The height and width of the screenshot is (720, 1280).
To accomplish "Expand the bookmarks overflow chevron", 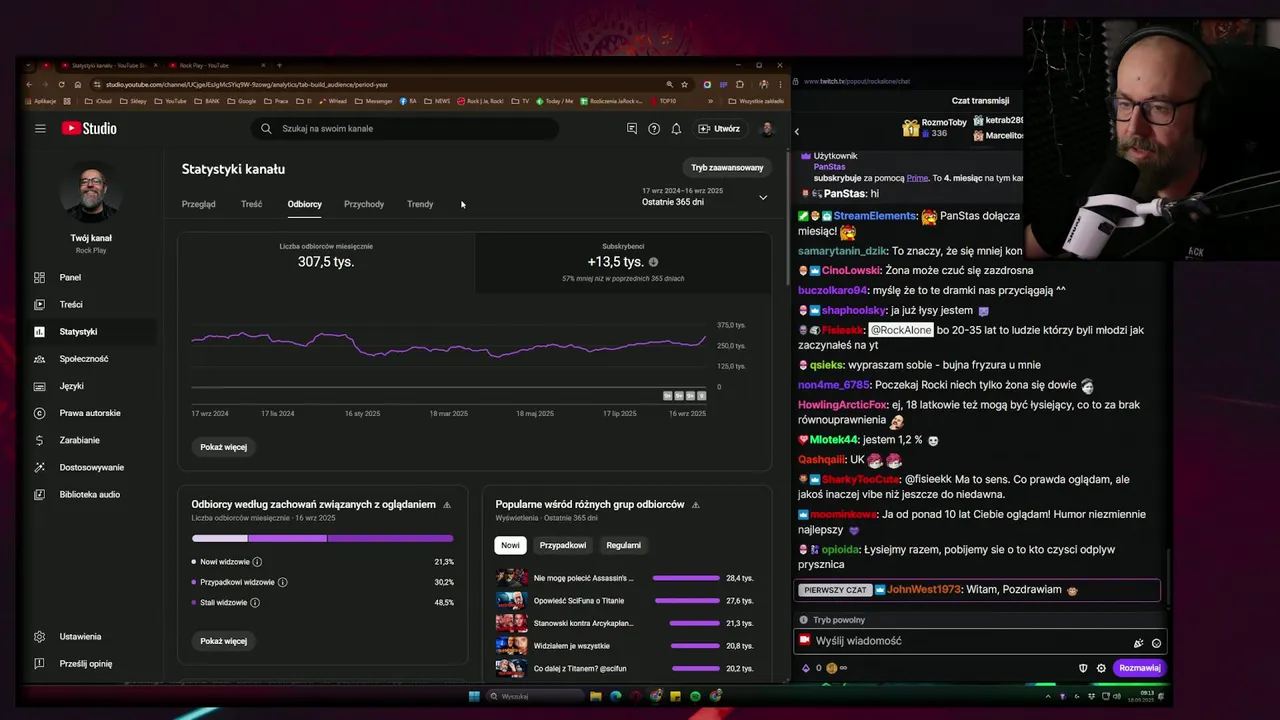I will (711, 101).
